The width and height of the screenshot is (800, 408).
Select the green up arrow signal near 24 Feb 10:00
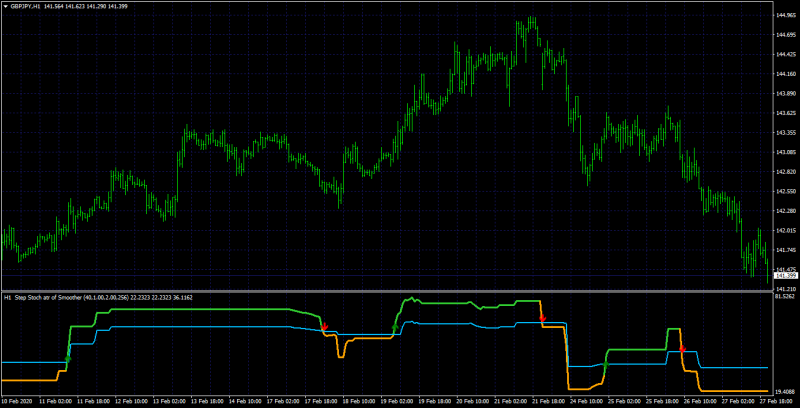click(606, 364)
